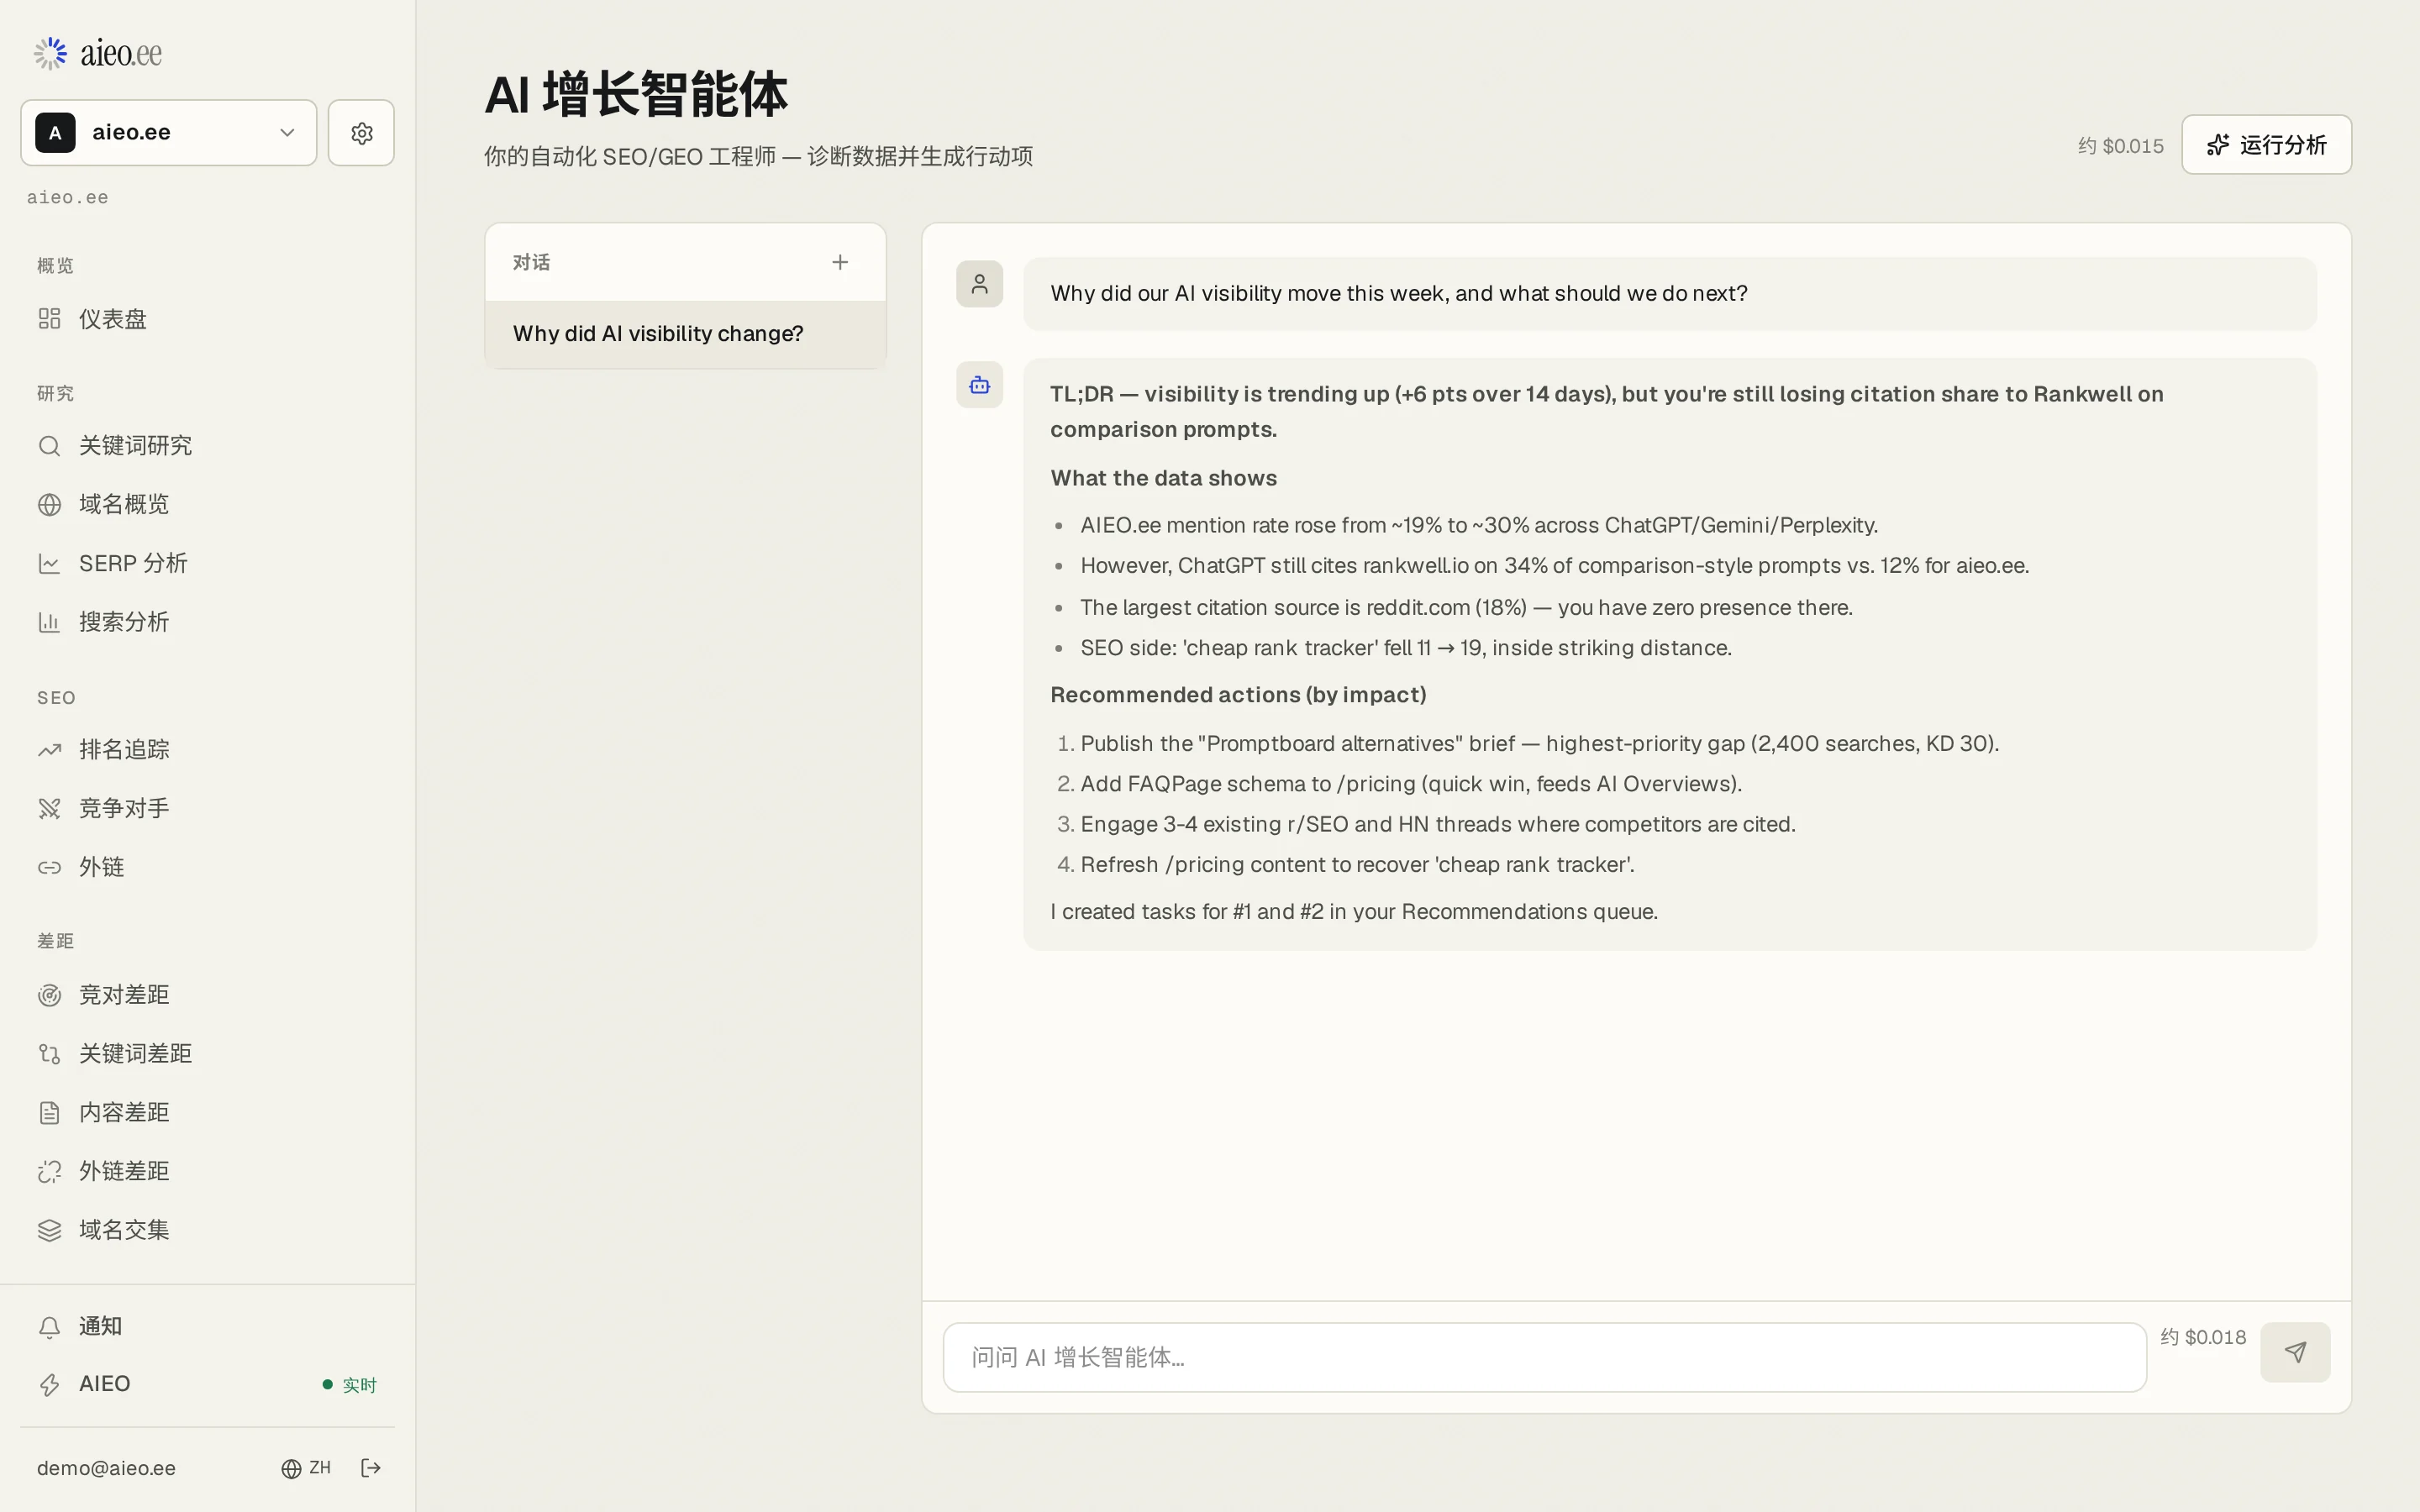Click the 内容差距 document icon
The width and height of the screenshot is (2420, 1512).
click(x=49, y=1113)
